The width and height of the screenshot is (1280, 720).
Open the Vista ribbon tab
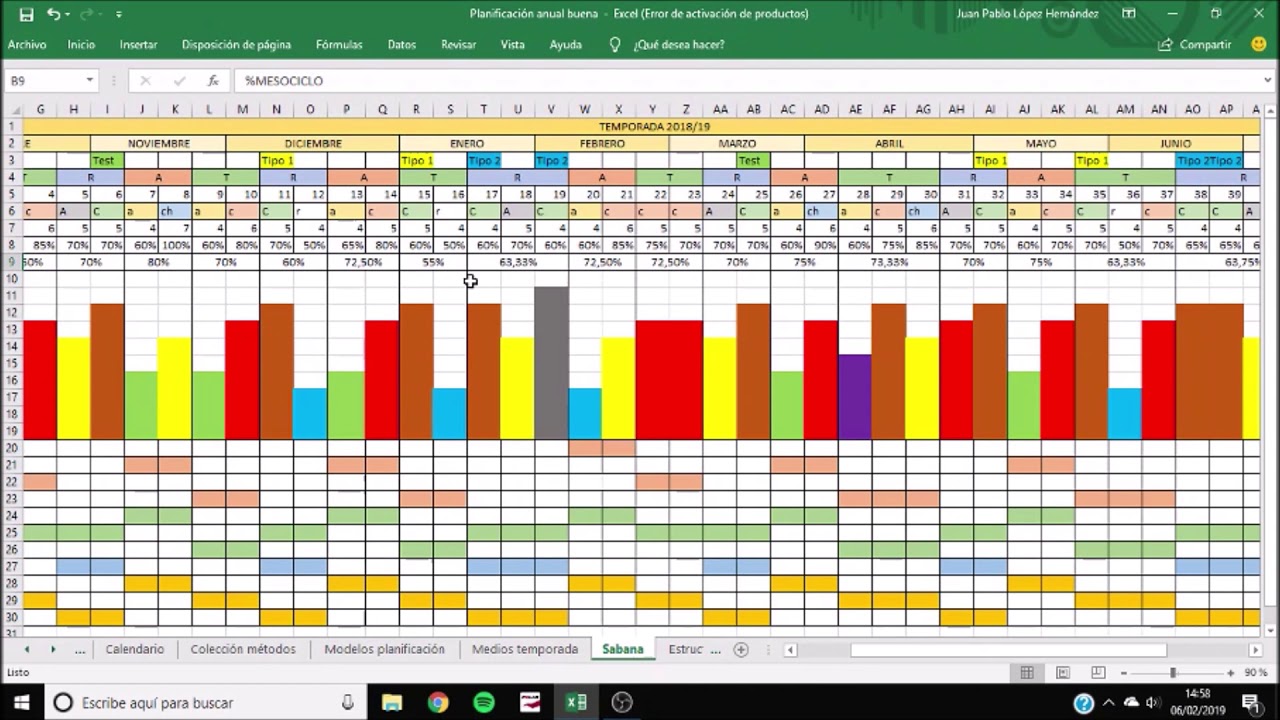pos(512,44)
